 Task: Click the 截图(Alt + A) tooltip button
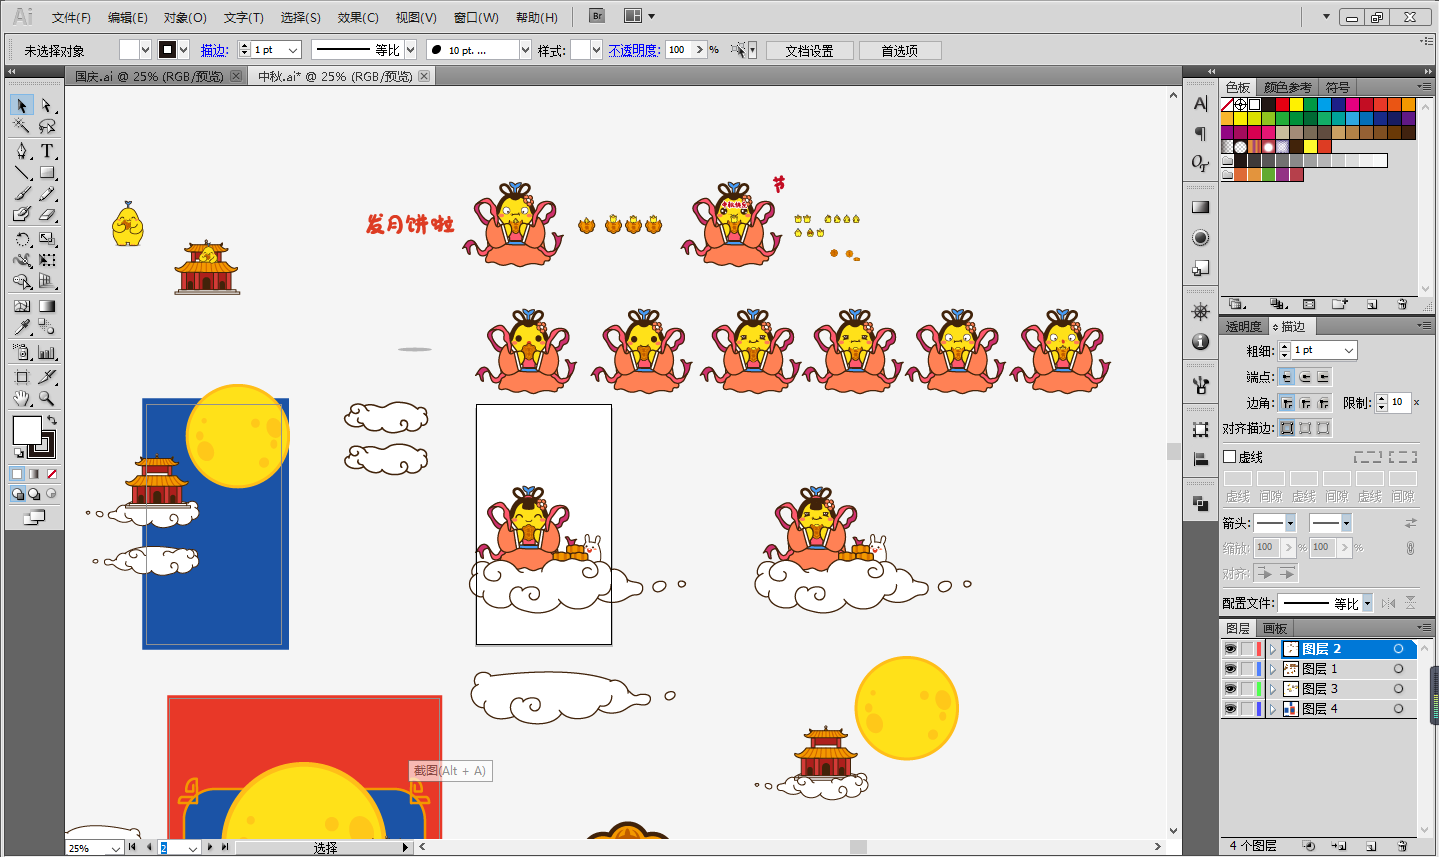(x=450, y=771)
